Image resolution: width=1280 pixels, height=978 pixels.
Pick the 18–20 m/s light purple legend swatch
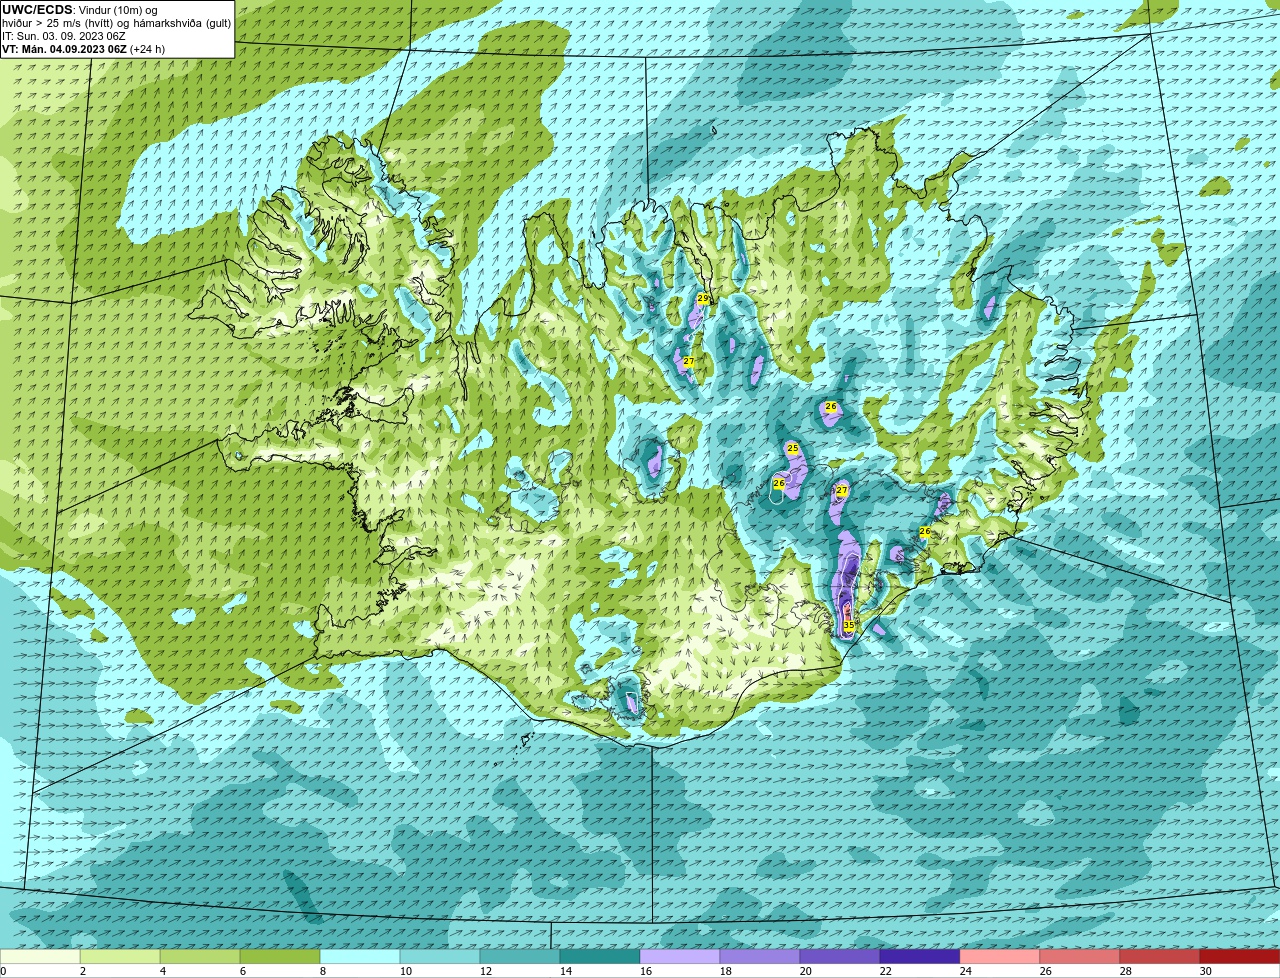pyautogui.click(x=760, y=956)
